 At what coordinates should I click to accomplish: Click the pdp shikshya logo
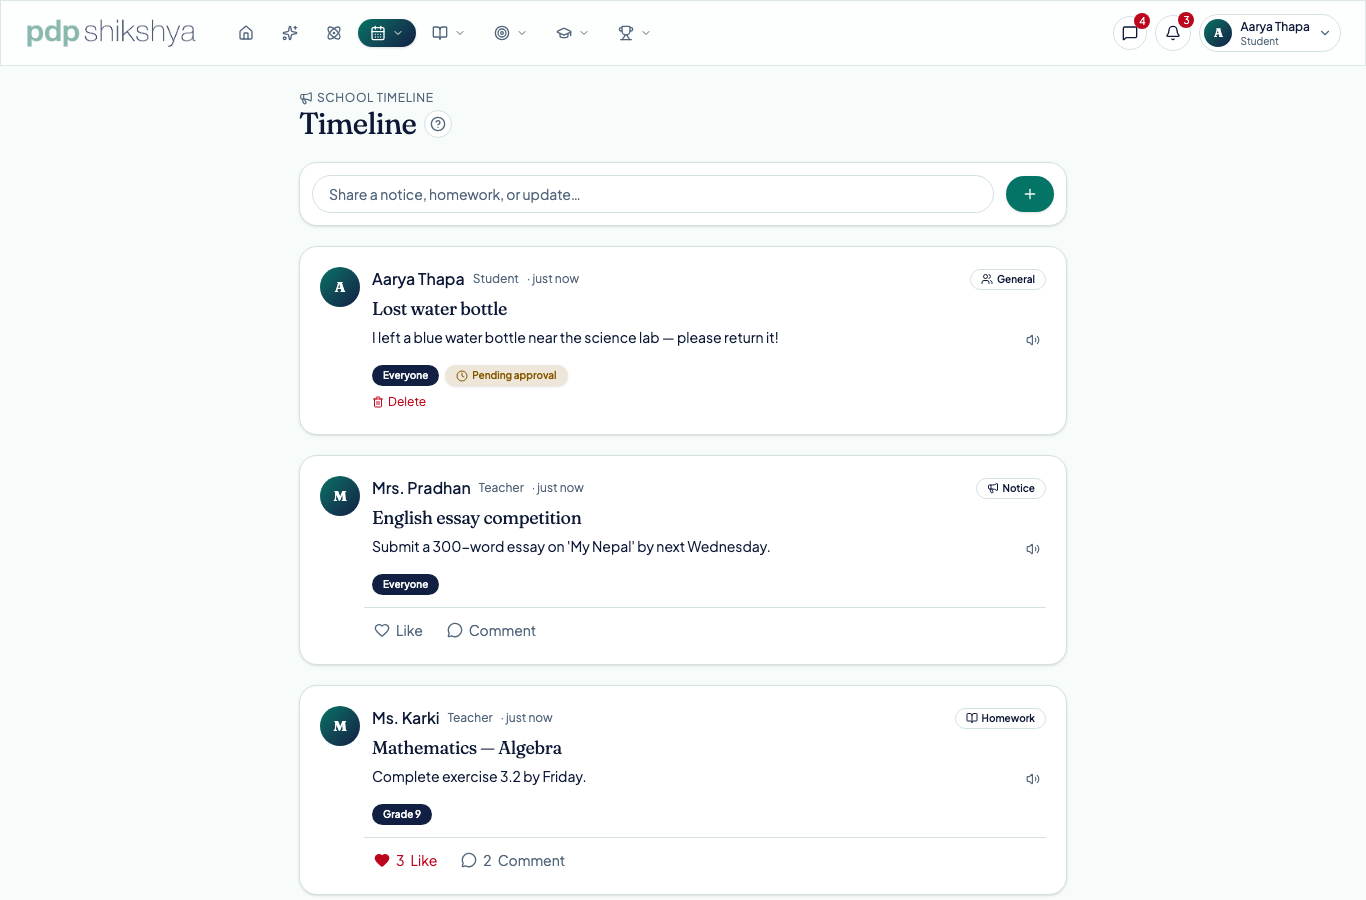point(111,32)
